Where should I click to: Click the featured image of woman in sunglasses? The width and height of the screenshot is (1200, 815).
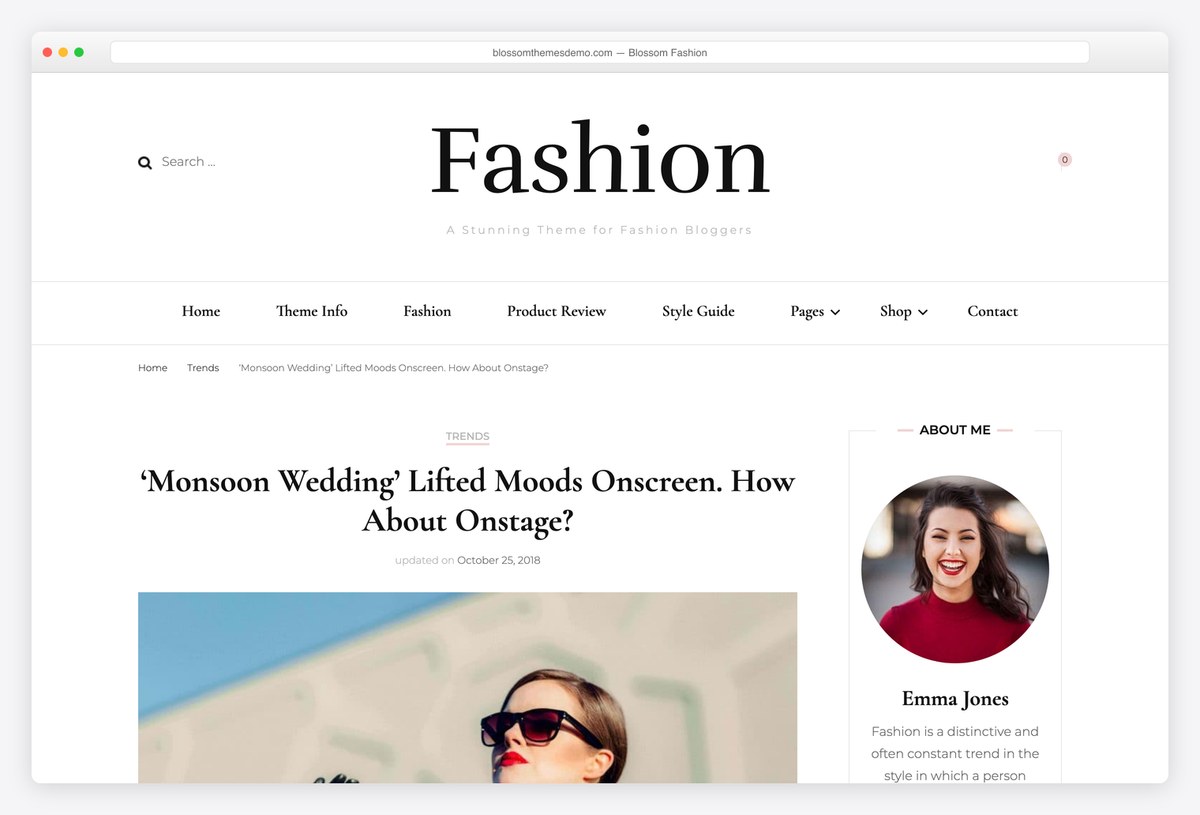coord(467,687)
